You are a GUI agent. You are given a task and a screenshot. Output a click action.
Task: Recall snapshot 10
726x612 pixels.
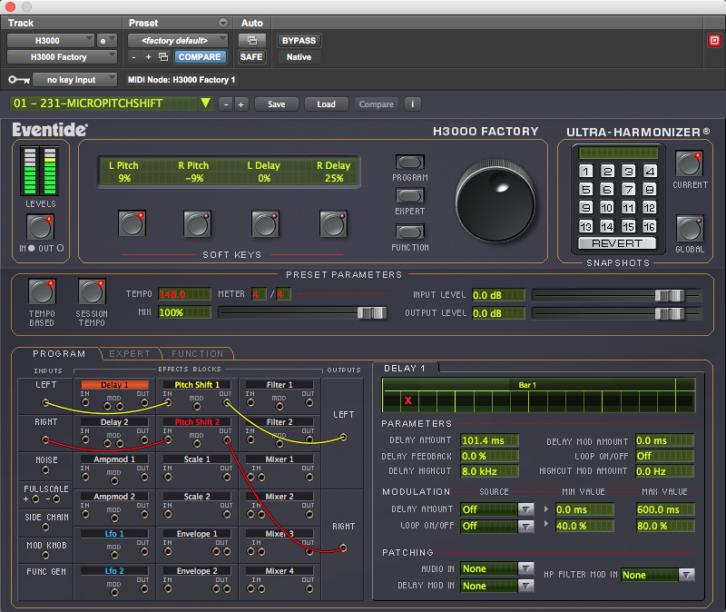point(607,208)
